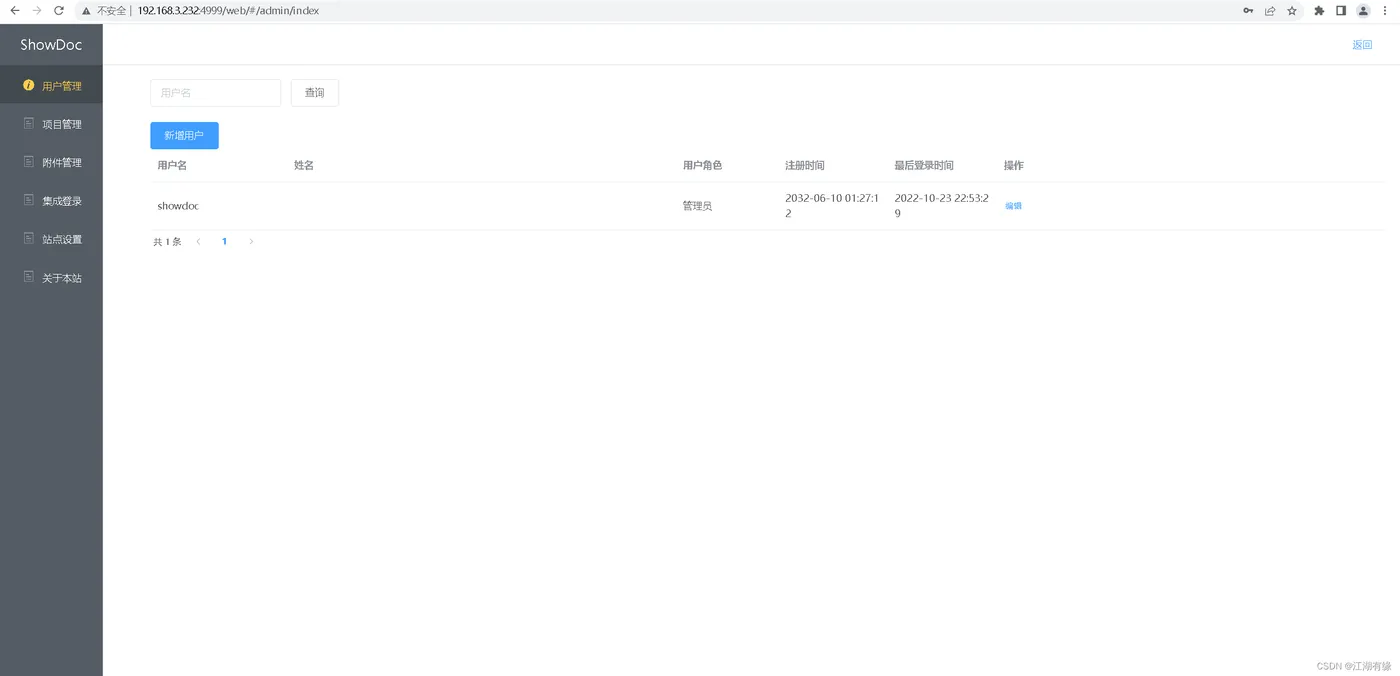1400x676 pixels.
Task: Open 附件管理 in the sidebar
Action: [51, 162]
